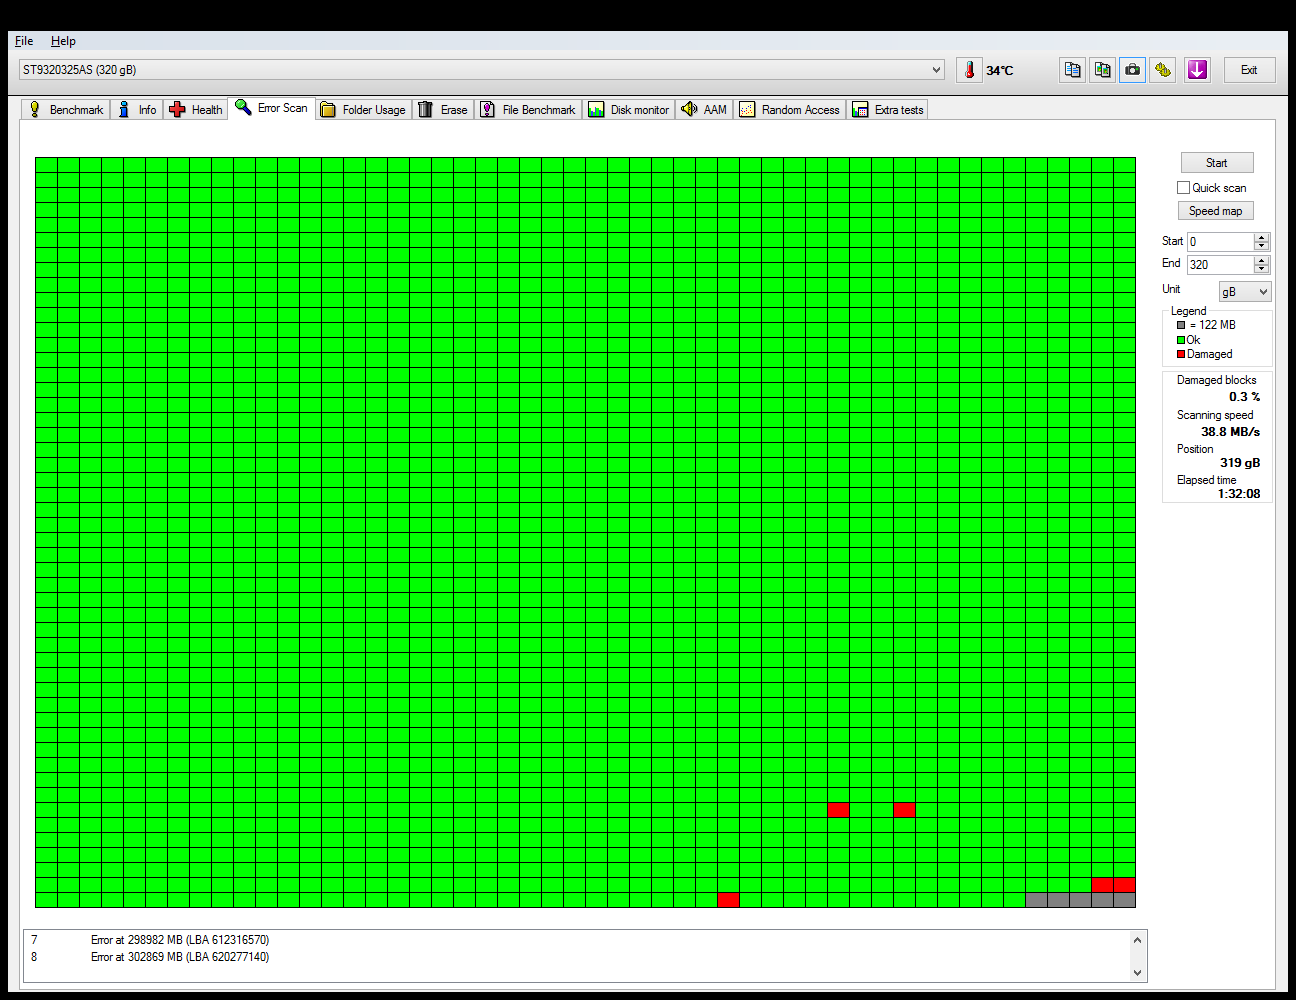Image resolution: width=1296 pixels, height=1000 pixels.
Task: Click the Health tab red cross icon
Action: coord(177,110)
